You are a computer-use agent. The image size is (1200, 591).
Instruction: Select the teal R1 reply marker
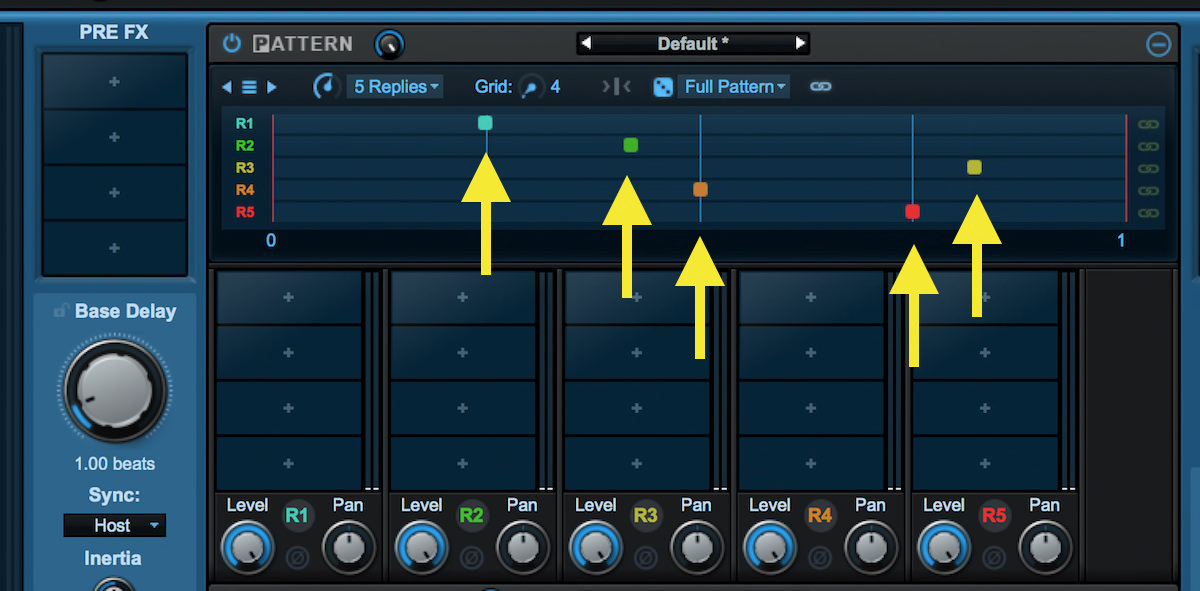point(485,123)
